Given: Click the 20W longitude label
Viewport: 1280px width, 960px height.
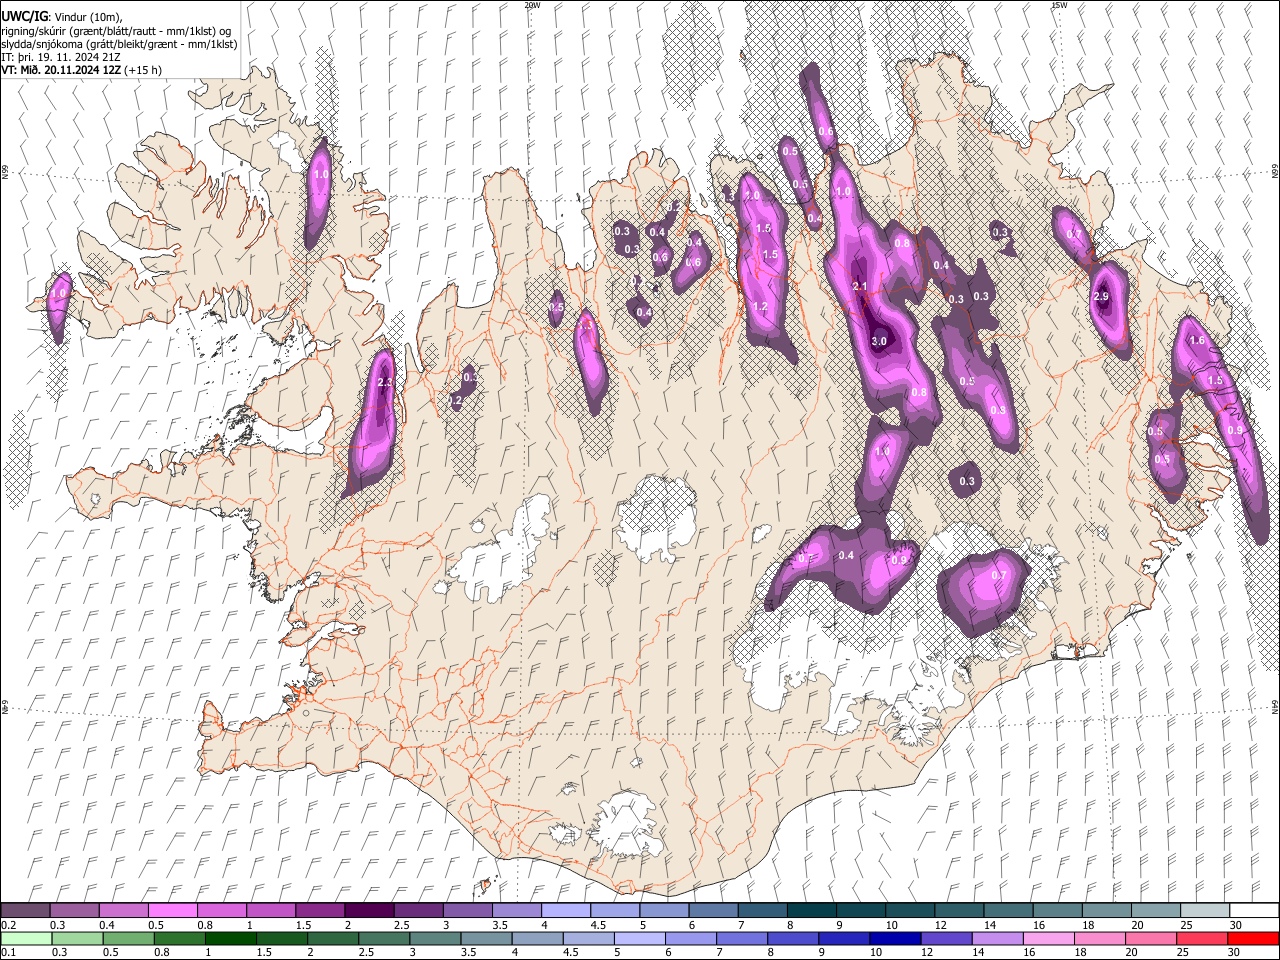Looking at the screenshot, I should [x=532, y=5].
